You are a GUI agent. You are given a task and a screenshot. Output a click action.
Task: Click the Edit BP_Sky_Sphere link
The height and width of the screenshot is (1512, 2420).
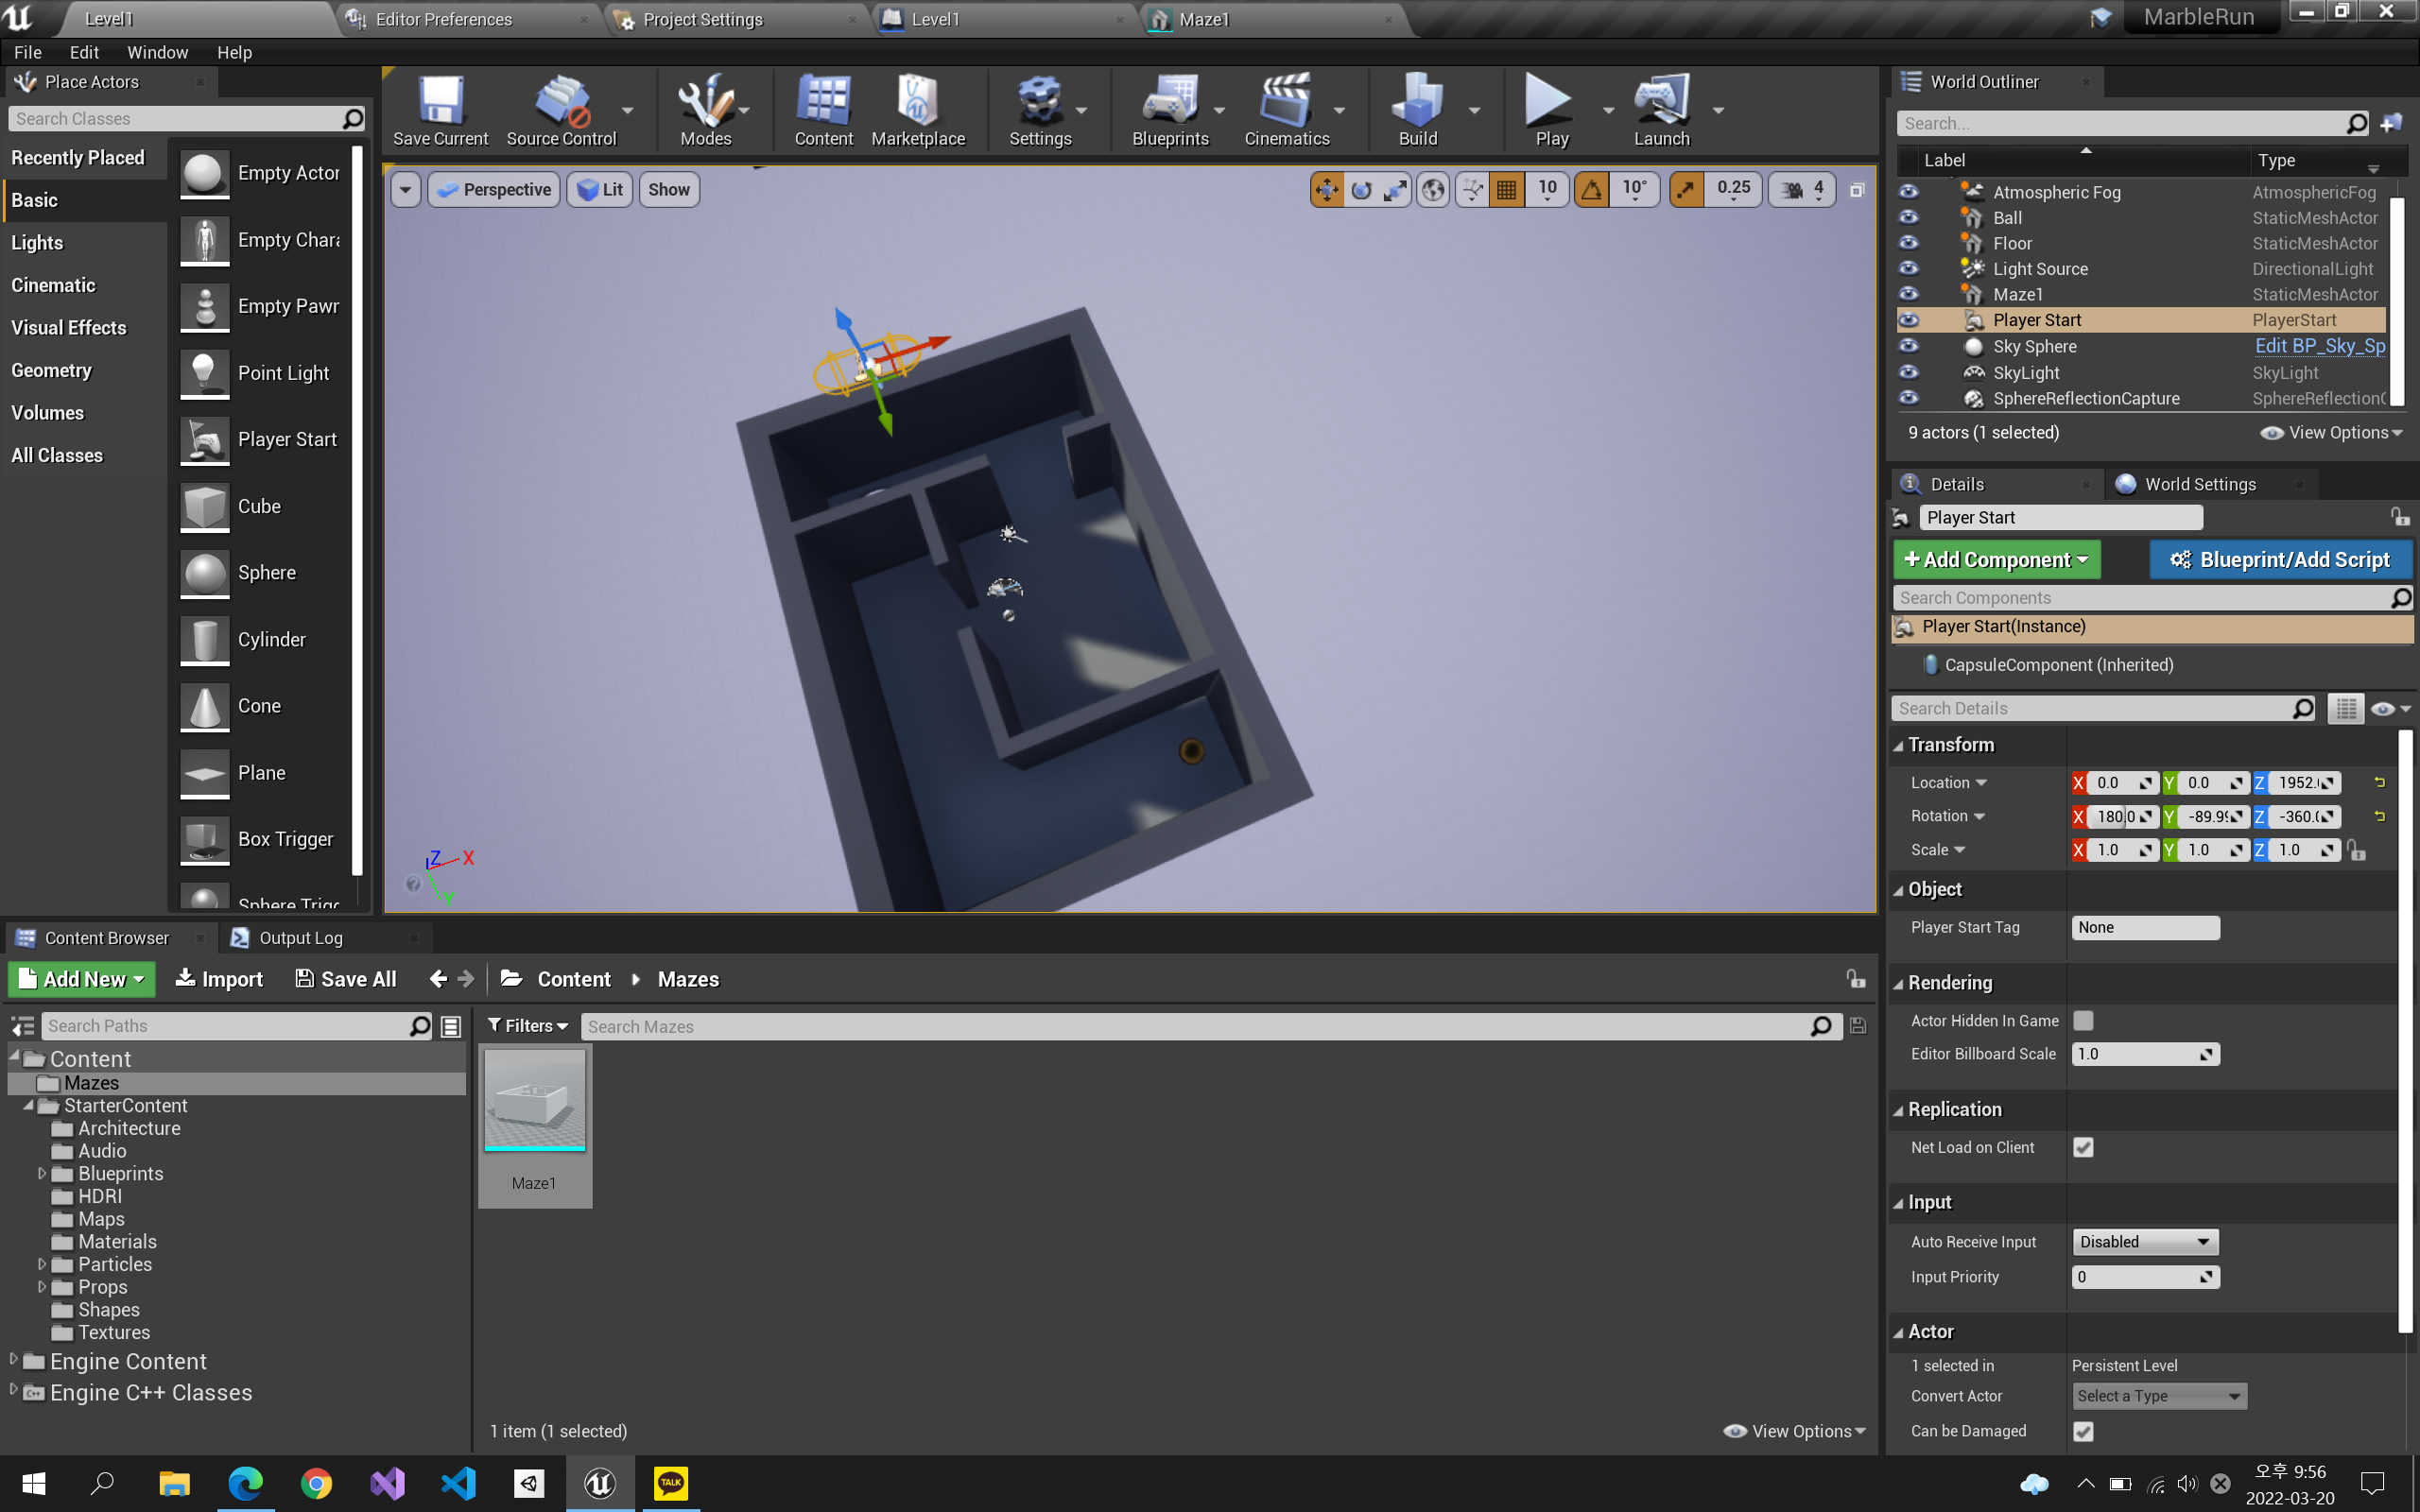(x=2319, y=346)
